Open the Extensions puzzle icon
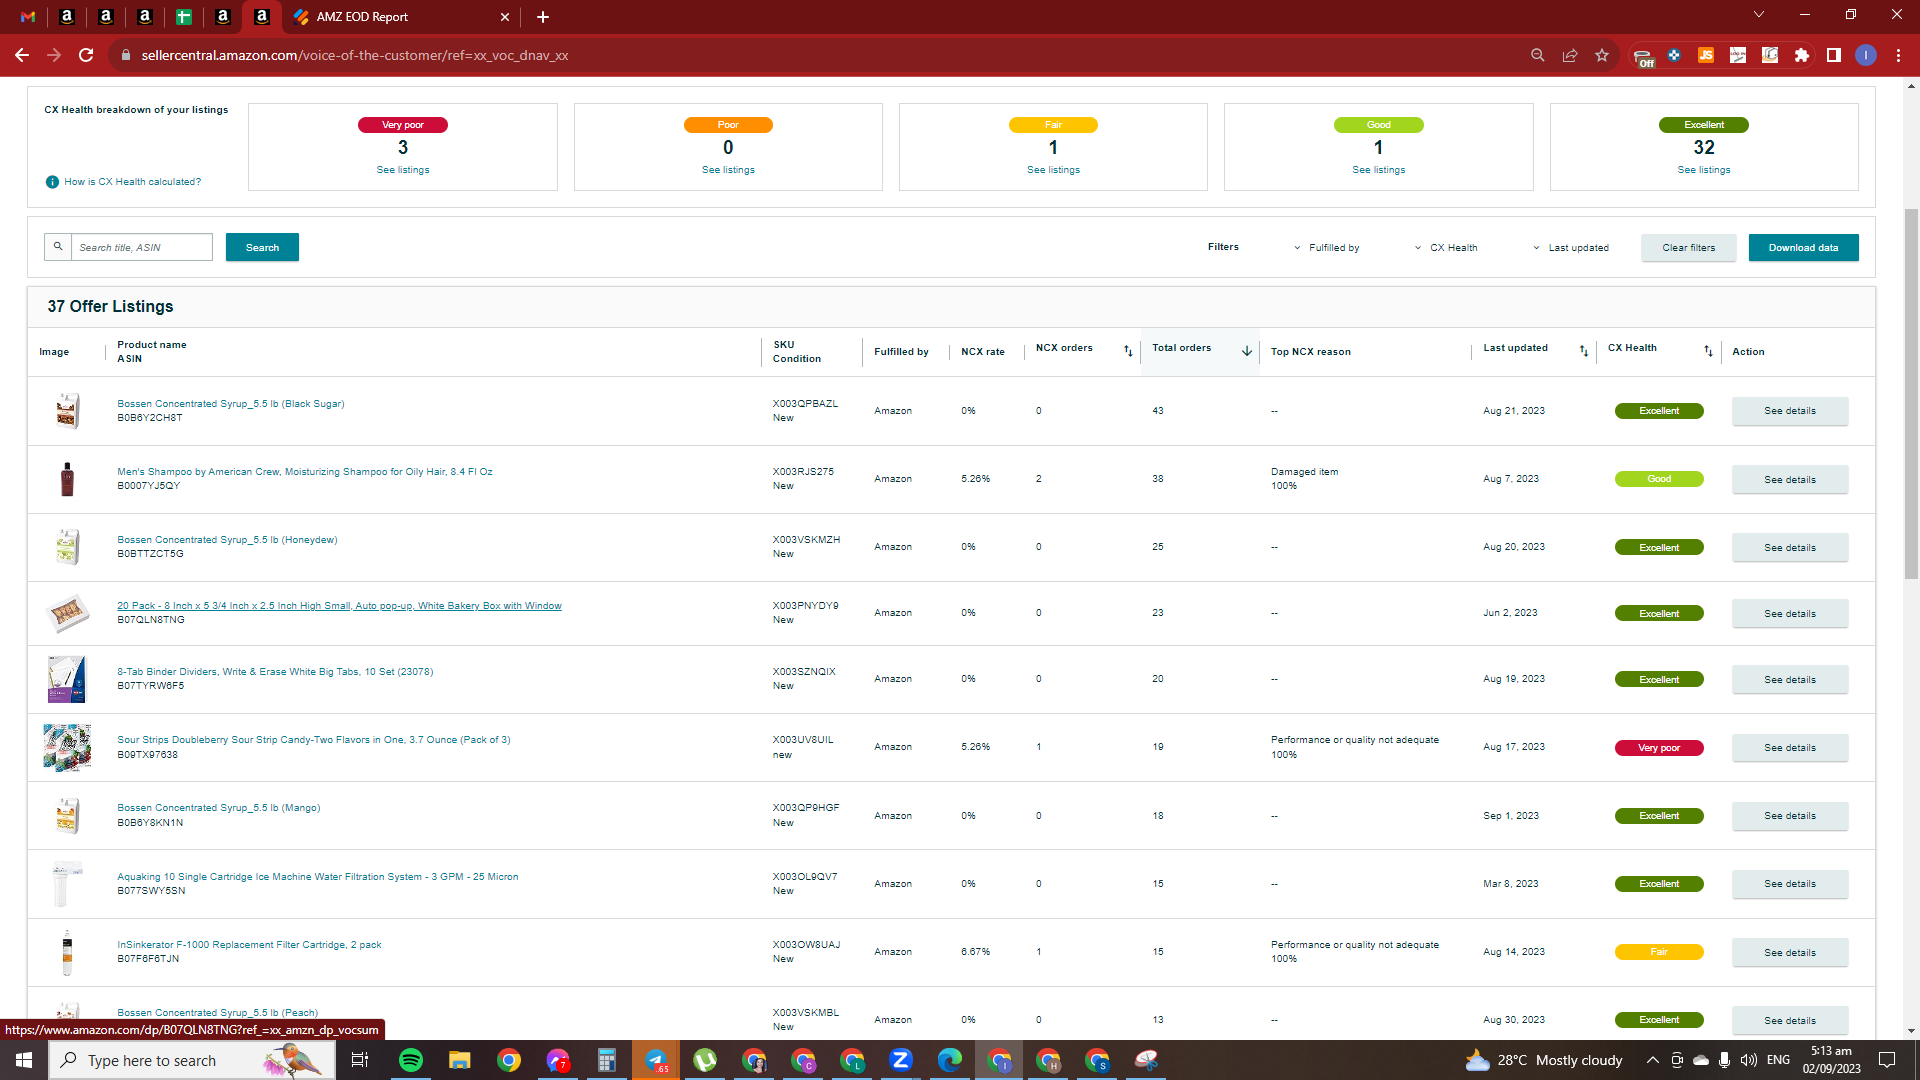Image resolution: width=1920 pixels, height=1080 pixels. pos(1802,55)
